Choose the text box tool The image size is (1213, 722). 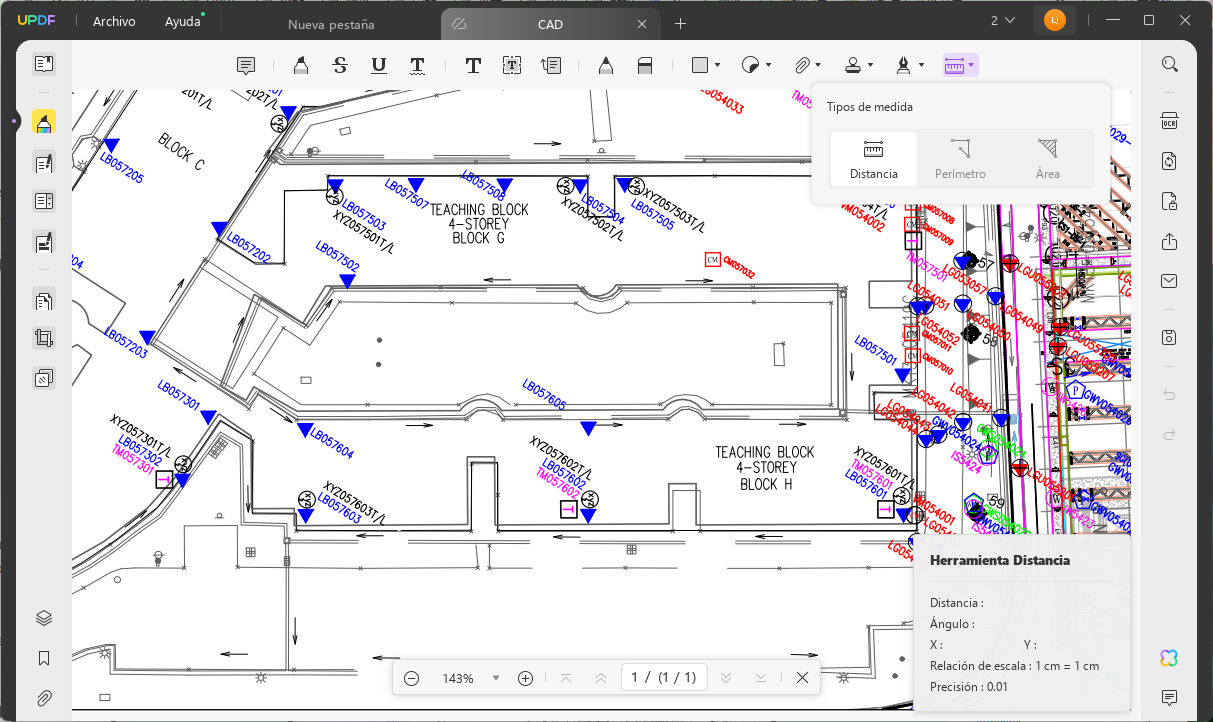(x=512, y=65)
